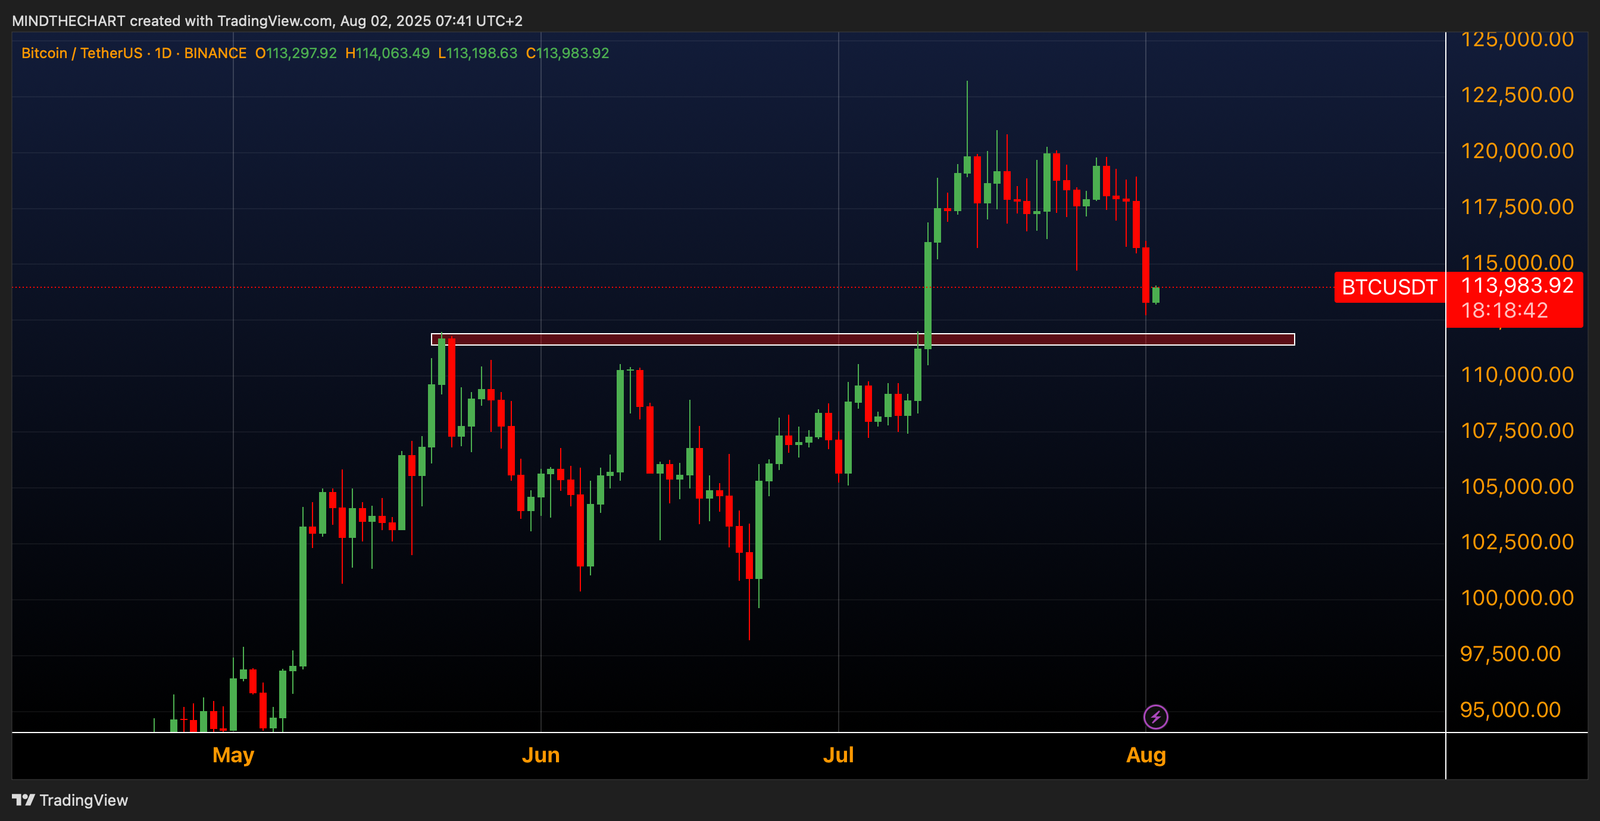Click the 102,500.00 price axis label
The width and height of the screenshot is (1600, 821).
(x=1517, y=542)
